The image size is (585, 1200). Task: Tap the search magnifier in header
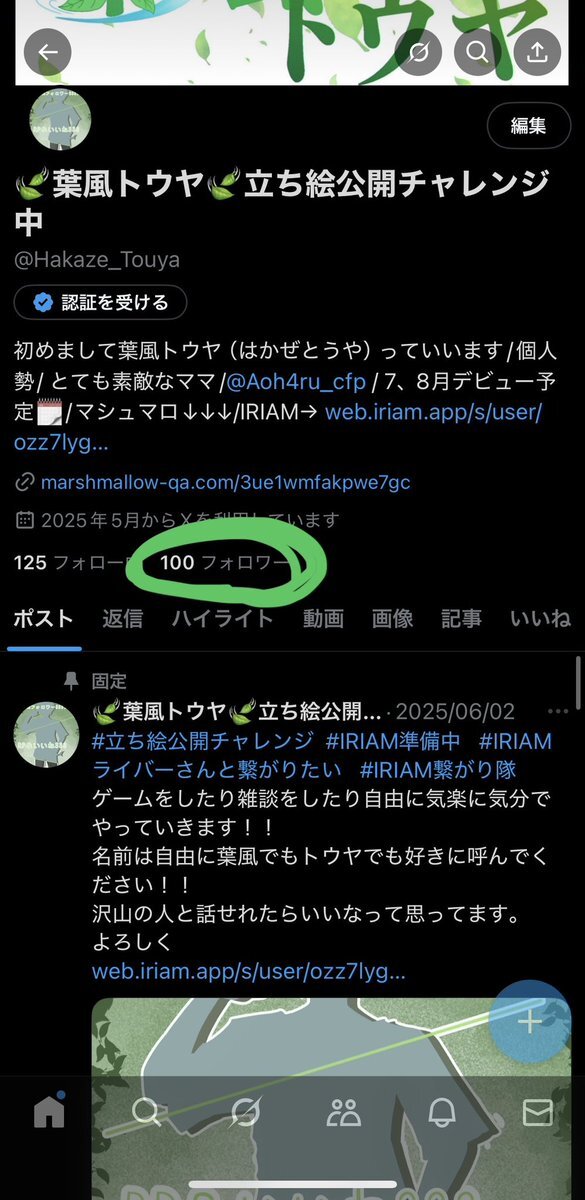click(478, 54)
